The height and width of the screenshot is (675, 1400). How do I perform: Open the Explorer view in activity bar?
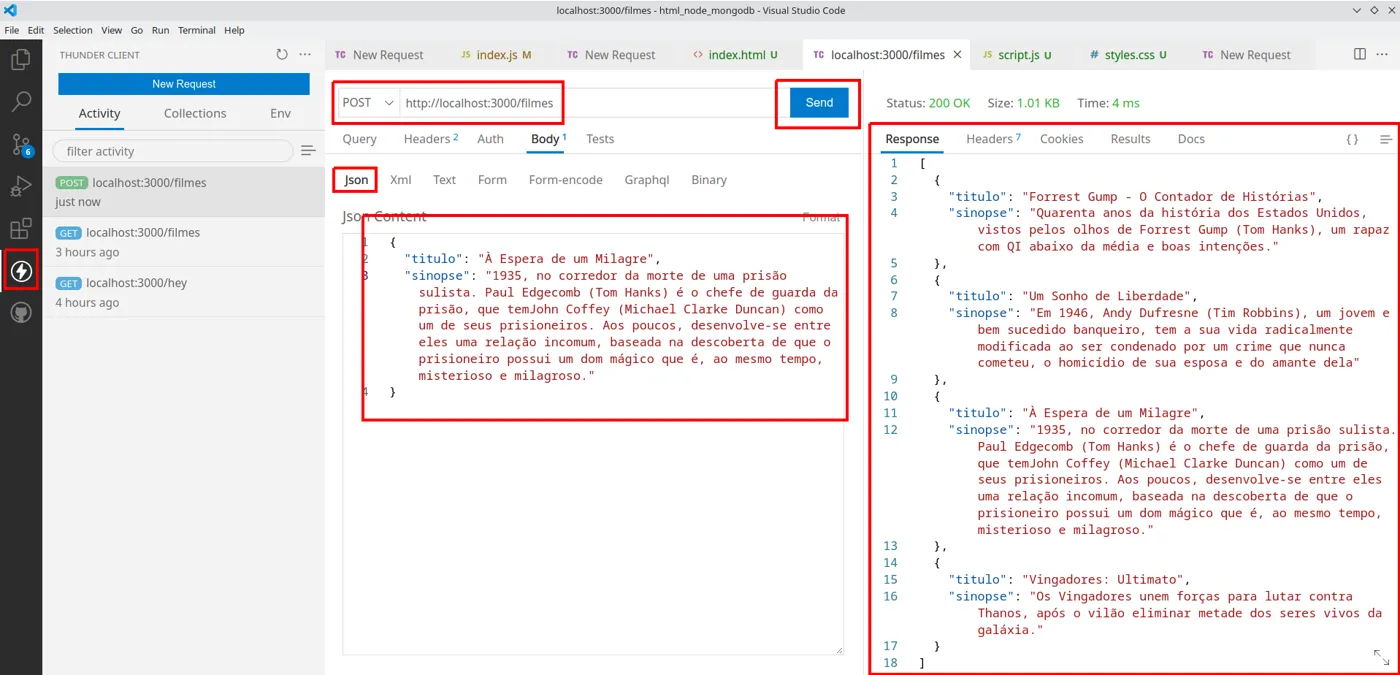pos(20,60)
